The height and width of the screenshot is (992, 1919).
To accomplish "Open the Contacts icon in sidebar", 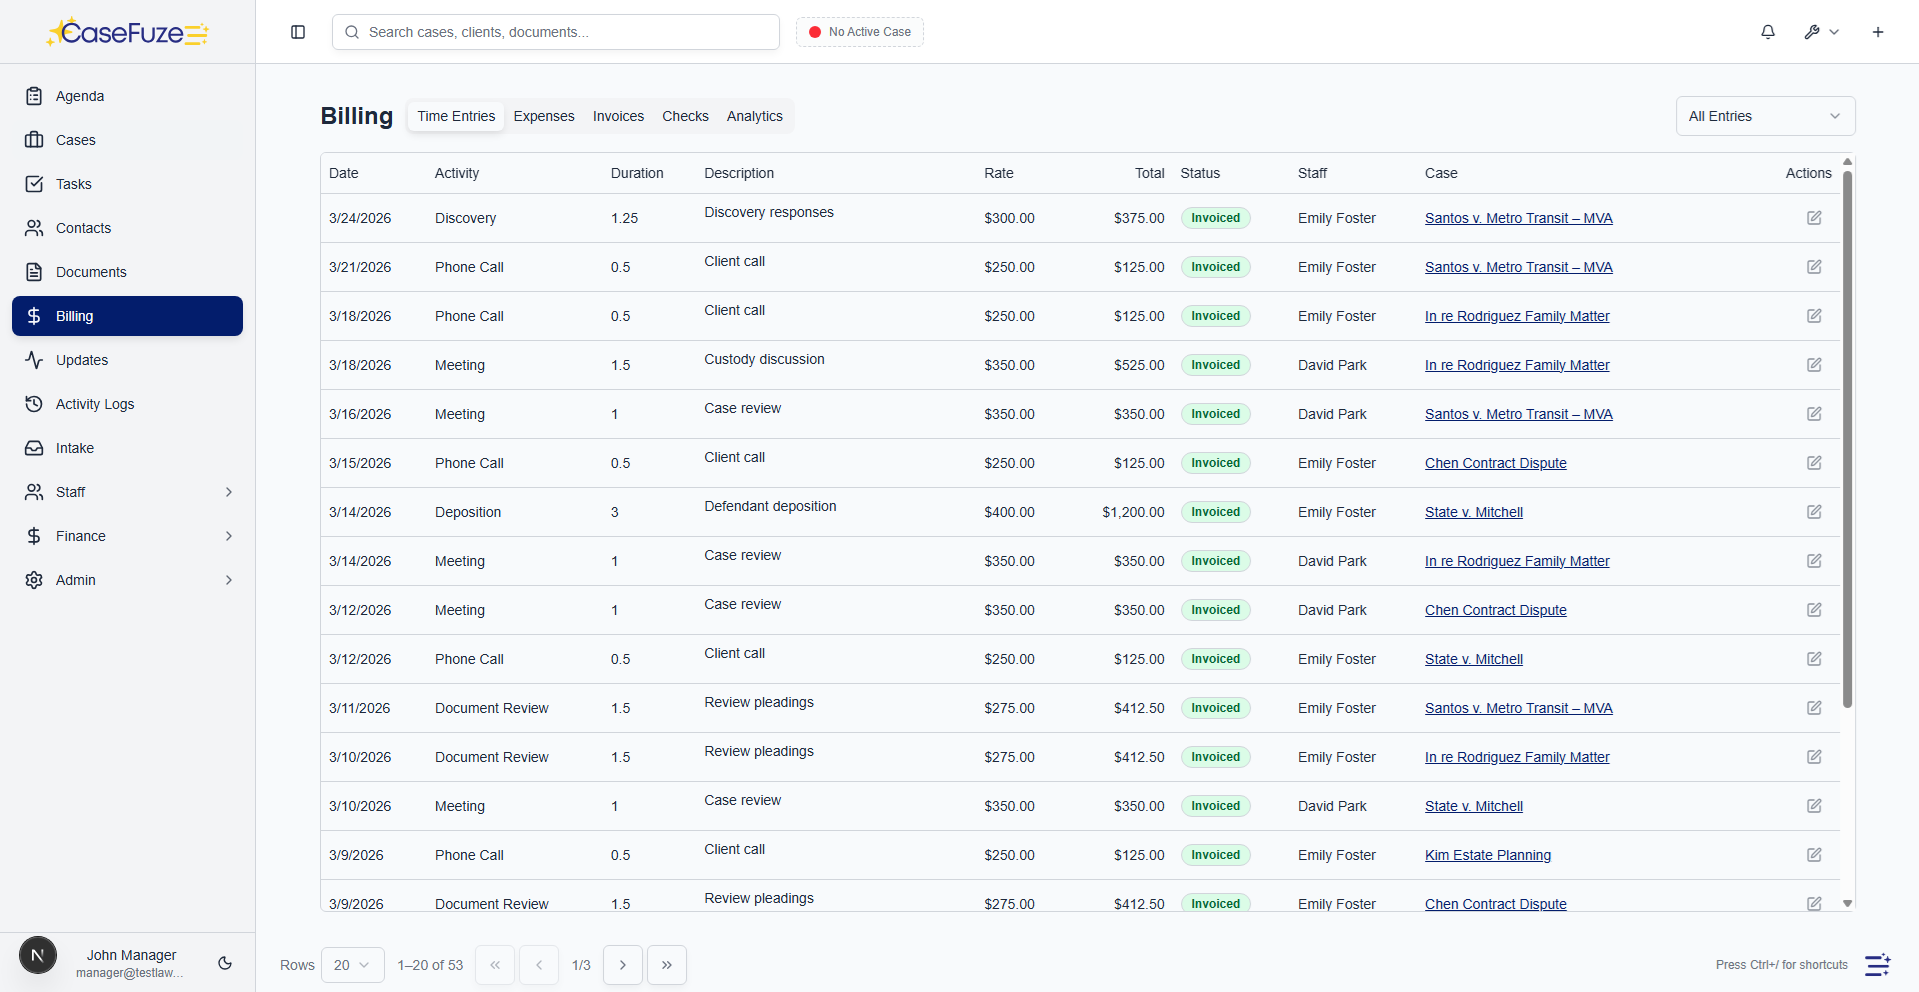I will click(x=35, y=228).
